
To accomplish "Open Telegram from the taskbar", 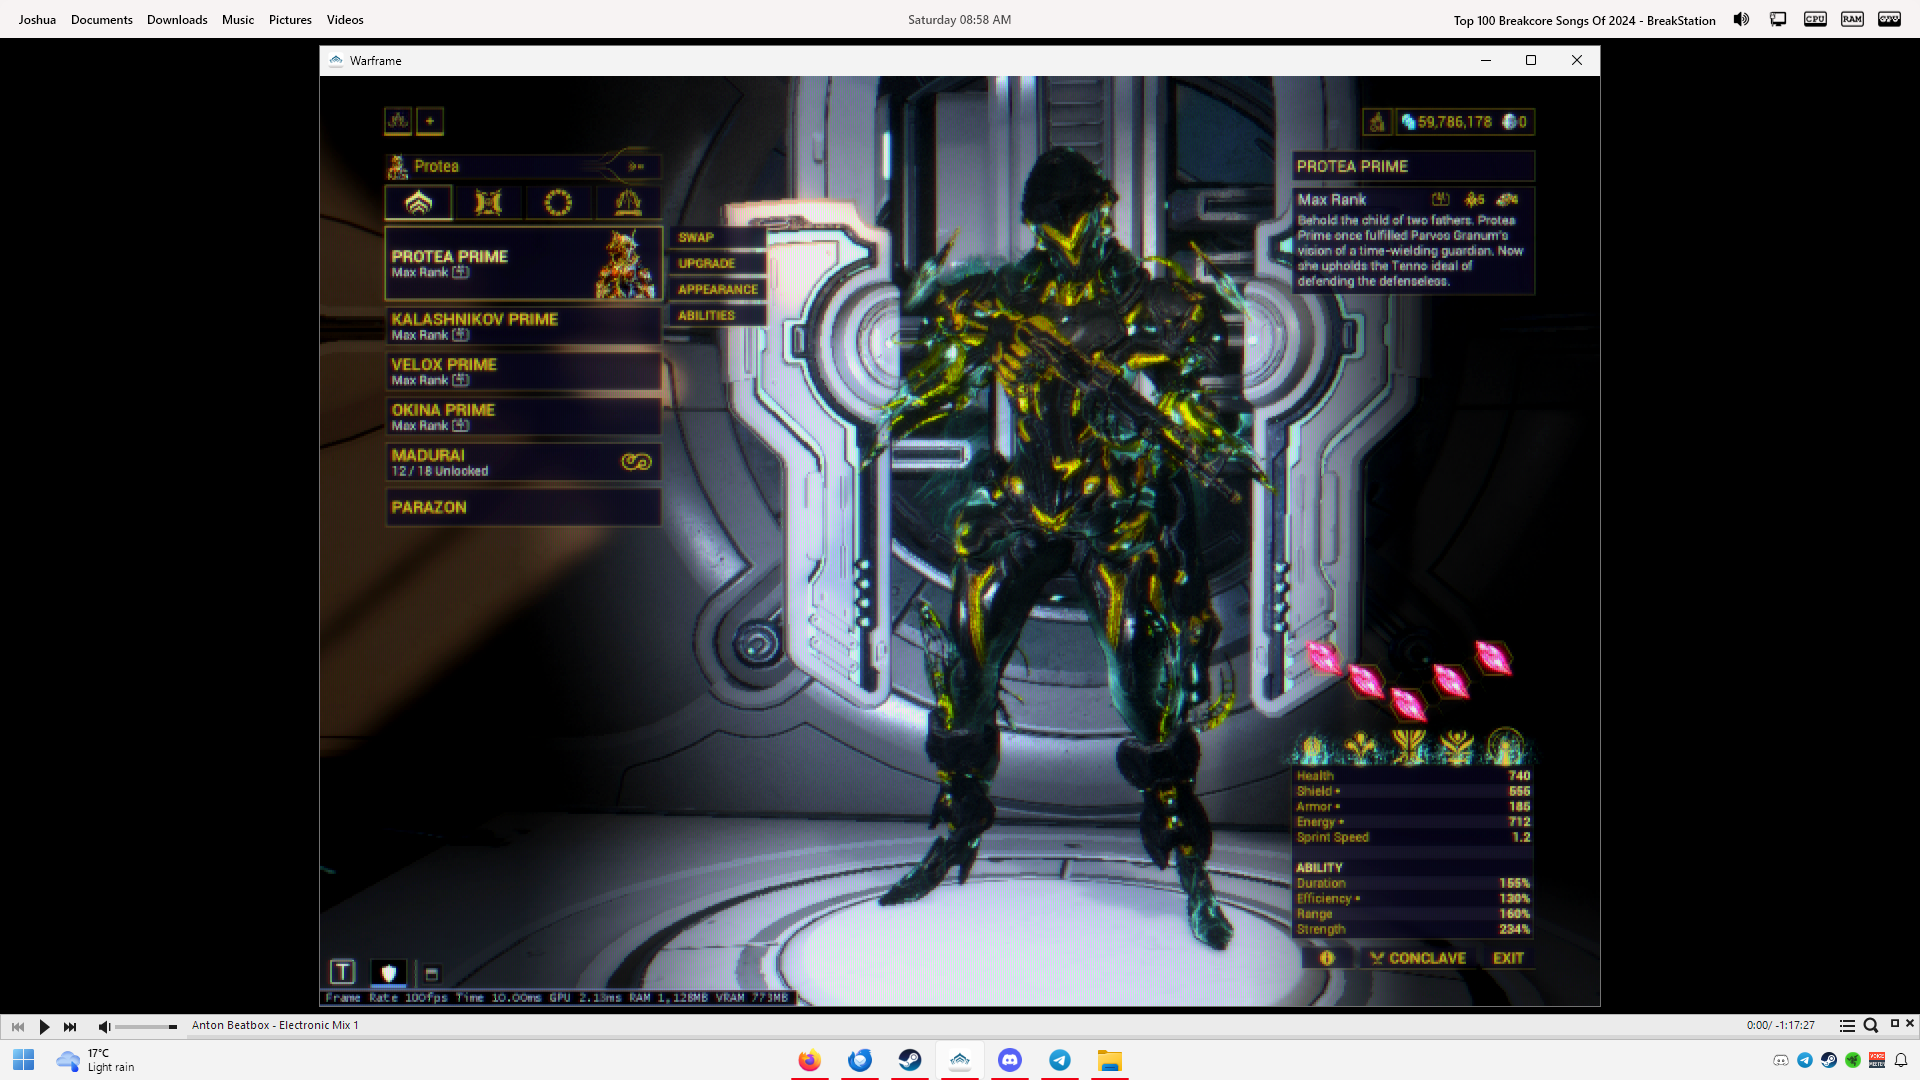I will tap(1059, 1060).
